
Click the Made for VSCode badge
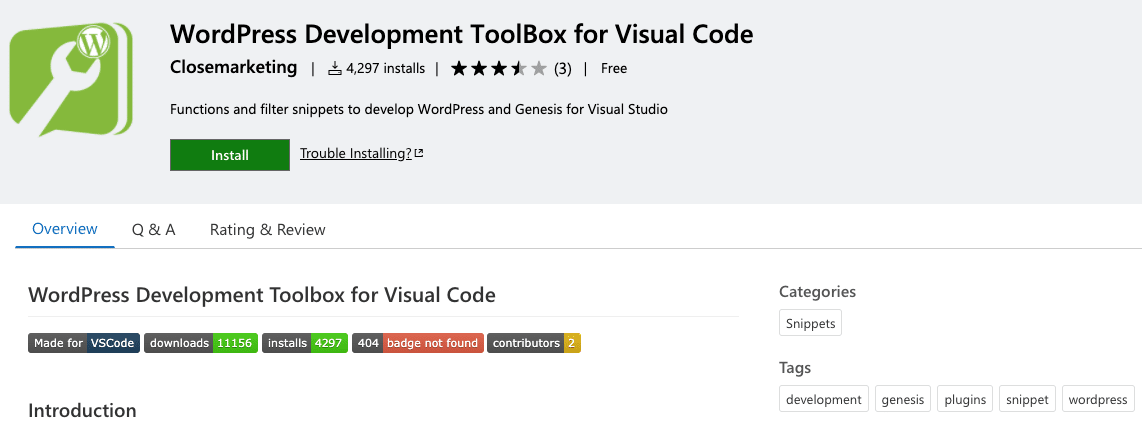84,343
